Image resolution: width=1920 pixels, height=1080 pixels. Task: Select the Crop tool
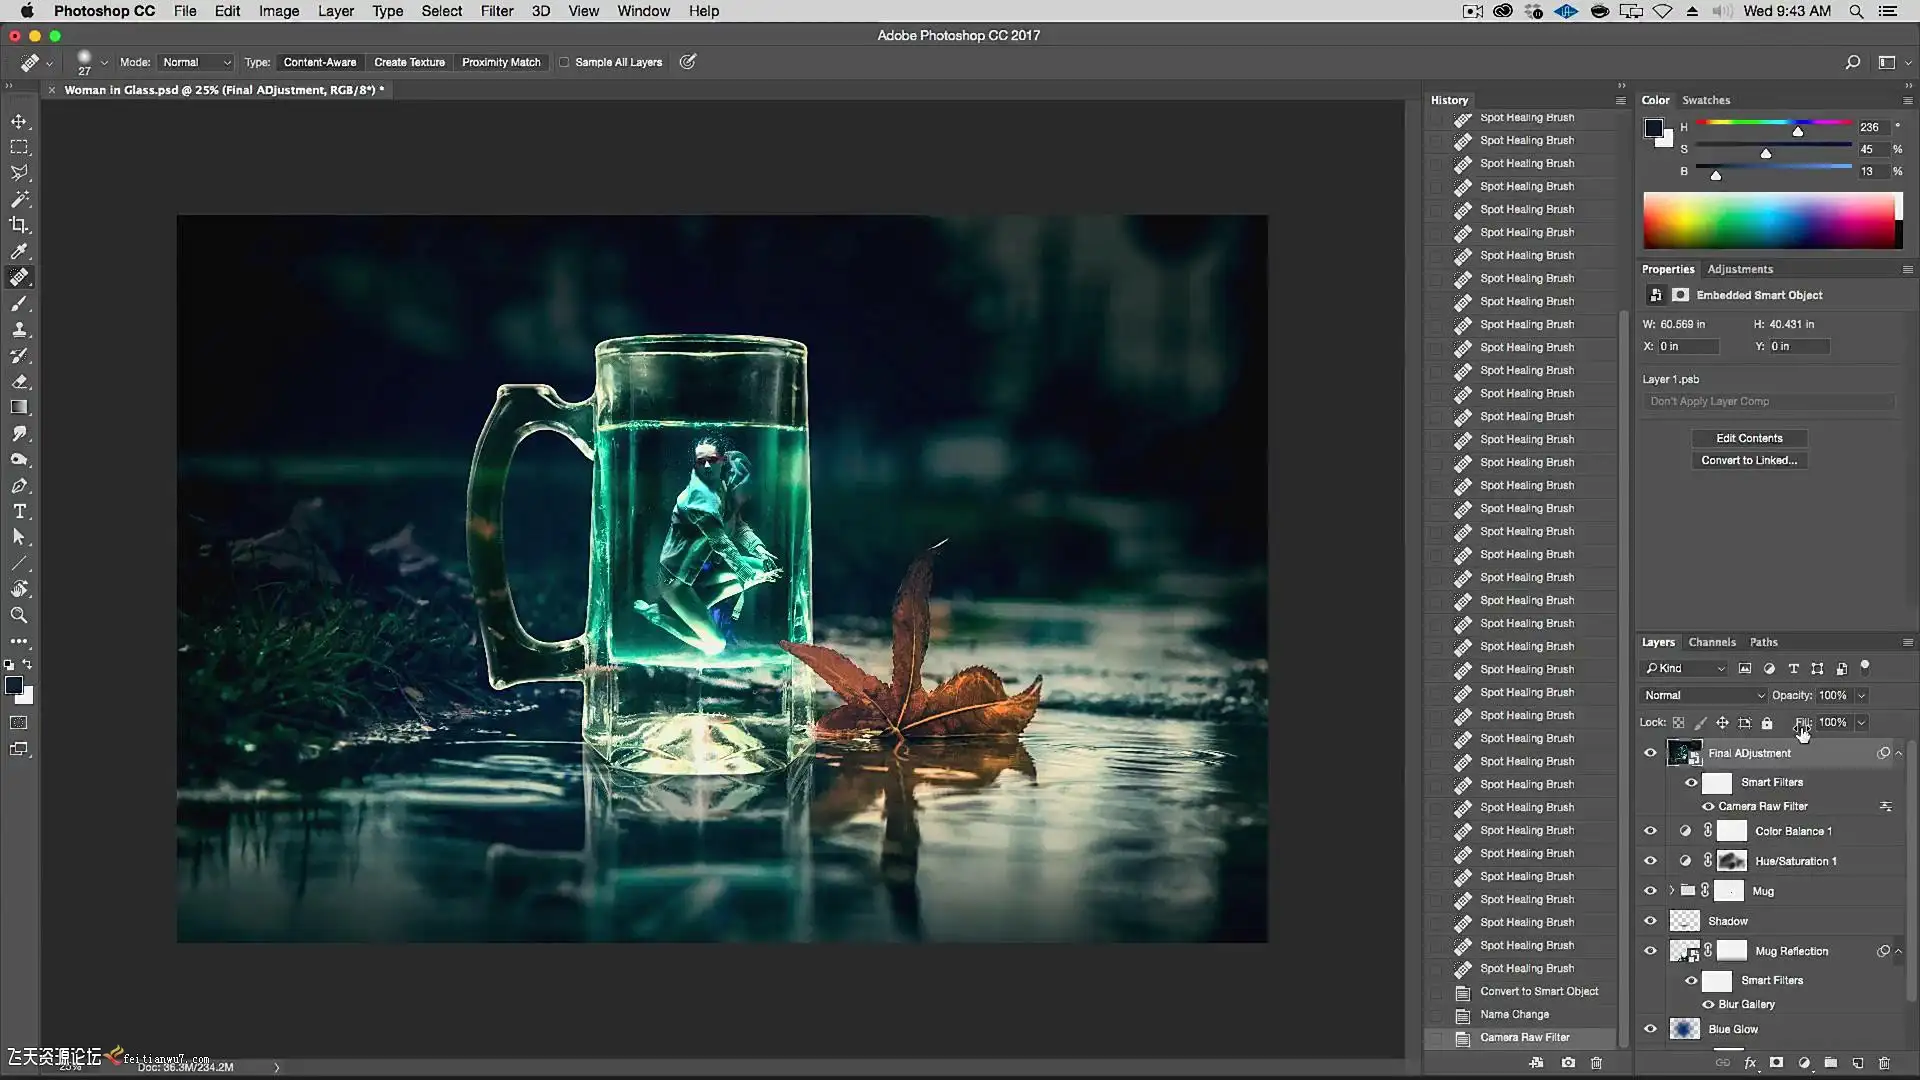point(19,225)
